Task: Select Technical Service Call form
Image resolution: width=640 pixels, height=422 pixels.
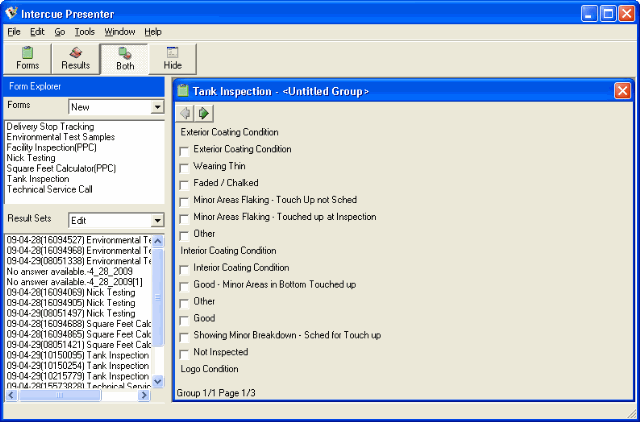Action: coord(49,189)
